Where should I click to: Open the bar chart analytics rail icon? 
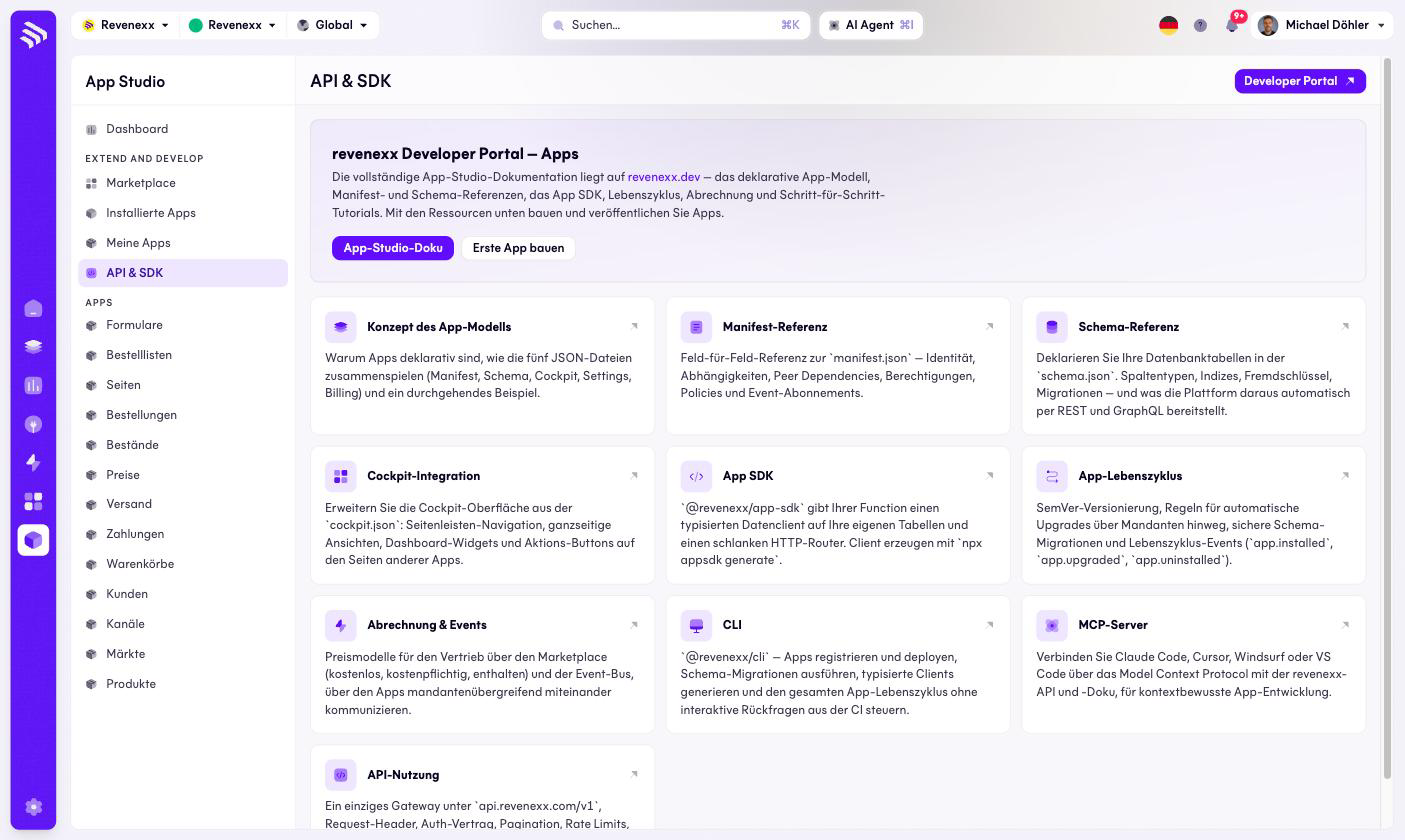[33, 385]
